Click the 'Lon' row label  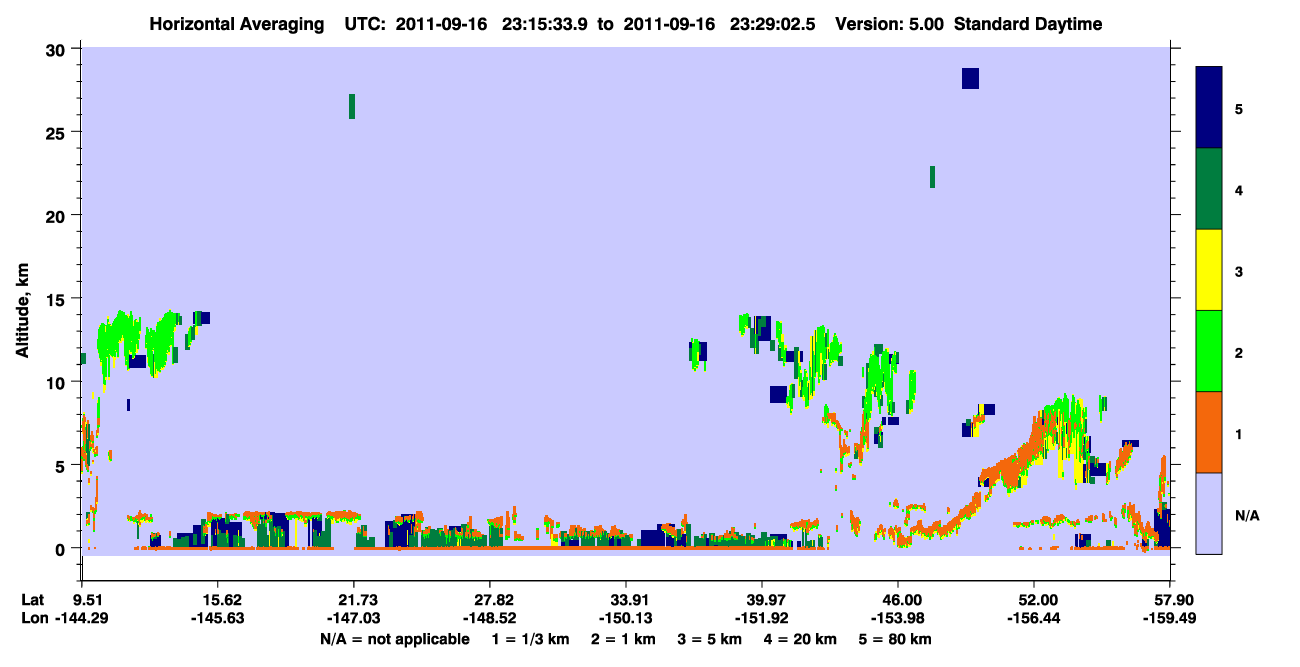33,618
